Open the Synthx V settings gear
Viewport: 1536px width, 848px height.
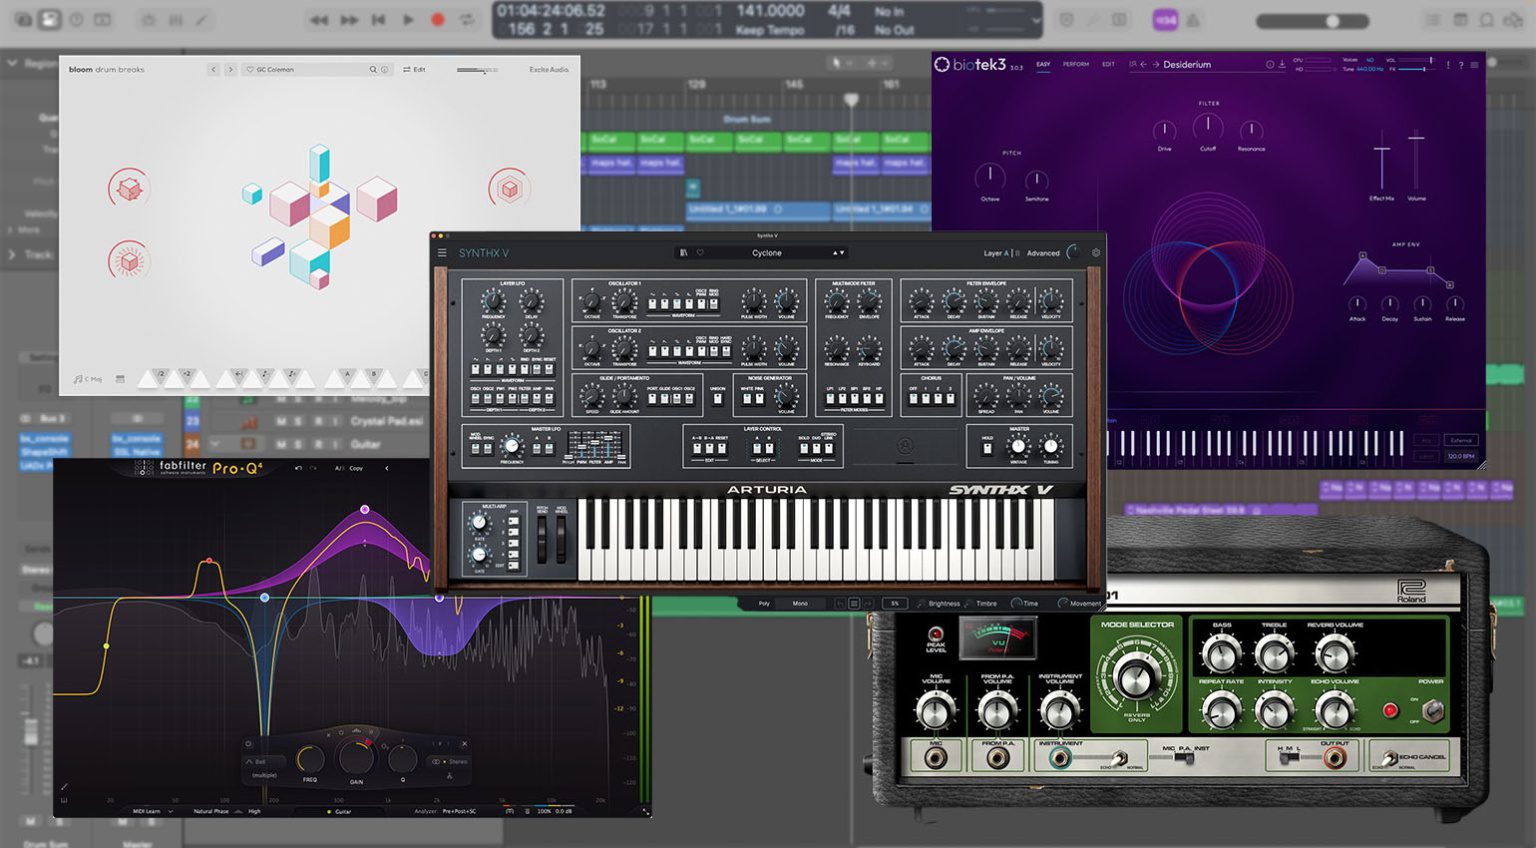[1096, 253]
